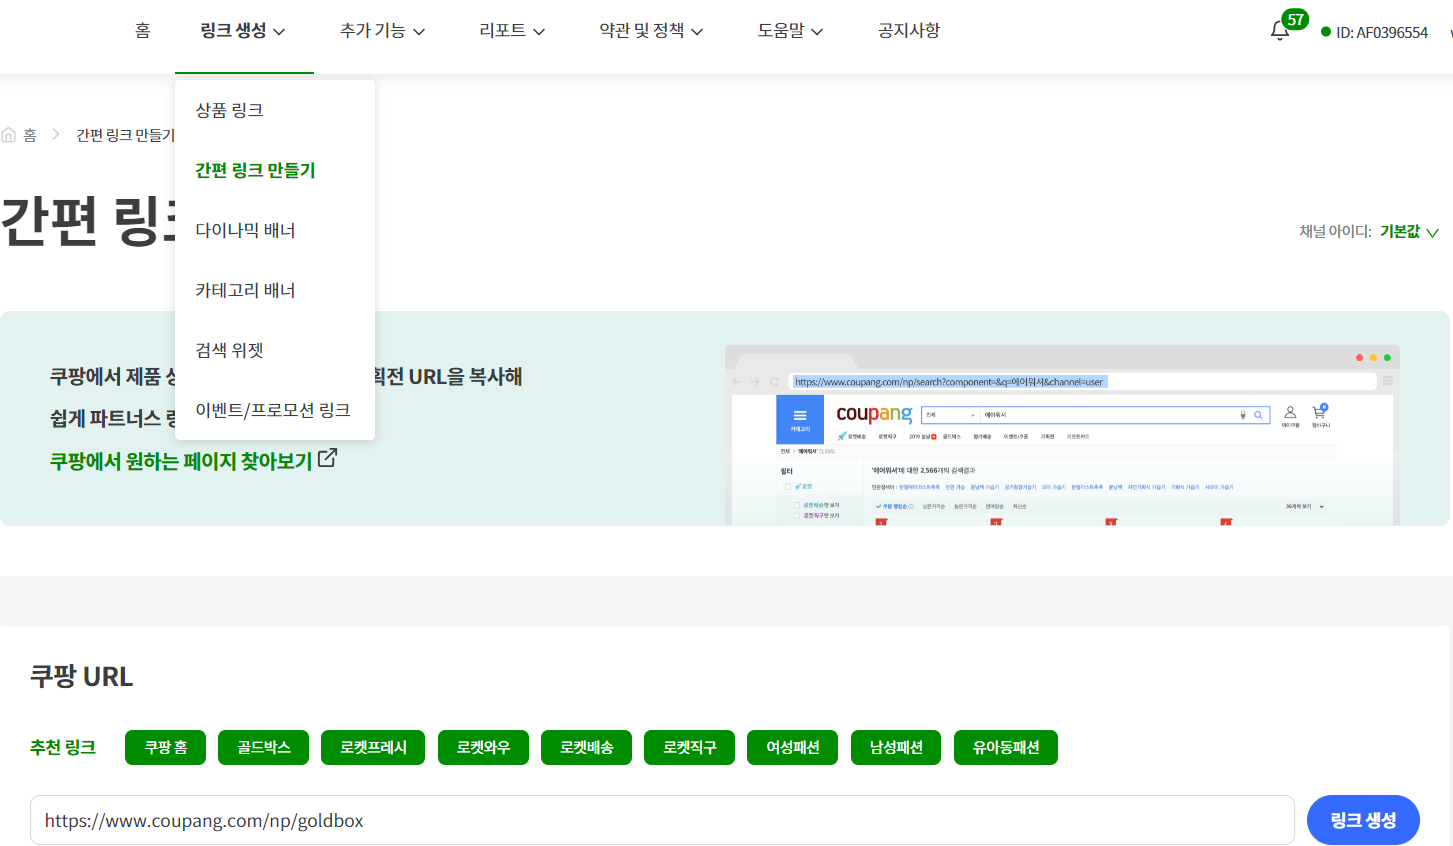Click the account ID AF0396554
This screenshot has width=1453, height=846.
click(1382, 32)
